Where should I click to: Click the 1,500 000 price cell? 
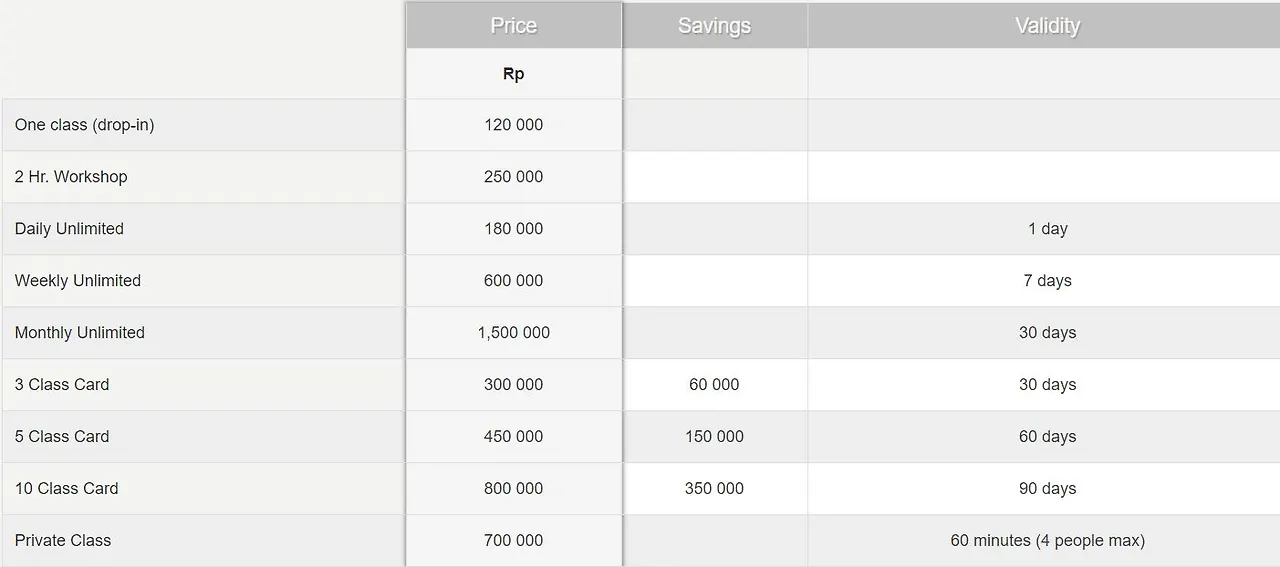[513, 333]
